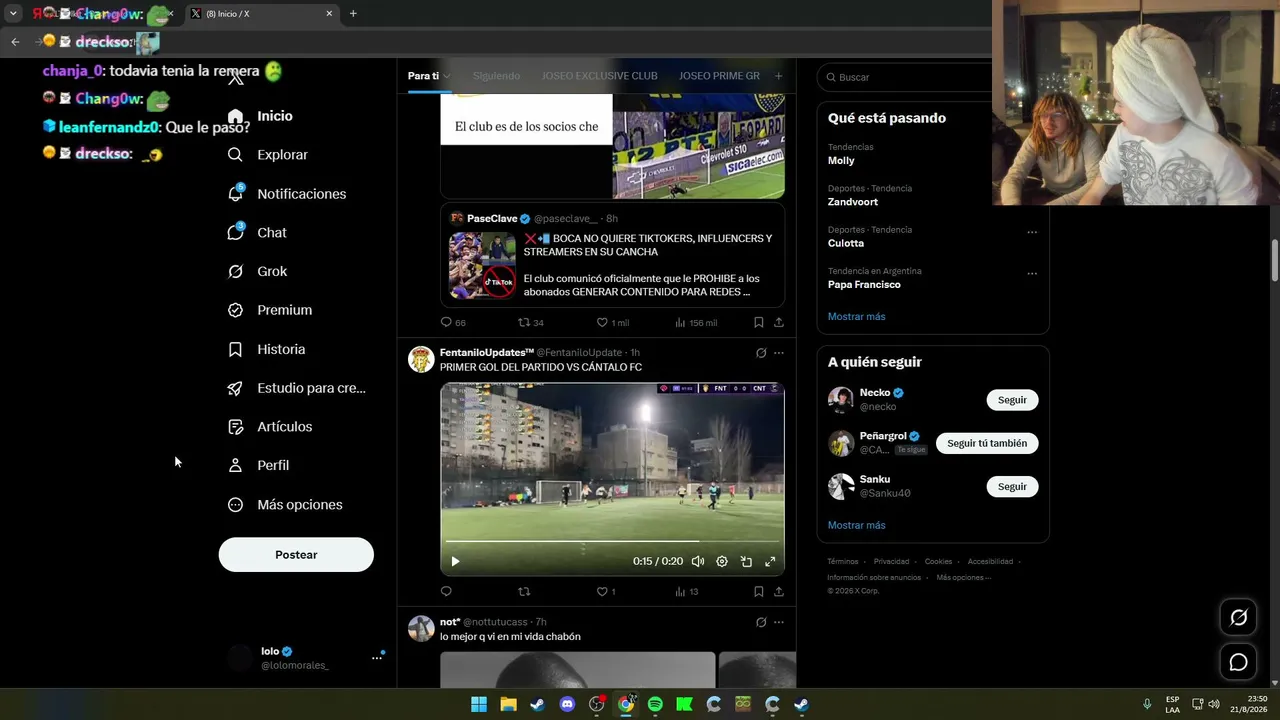Open the Windows Start menu
1280x720 pixels.
coord(479,704)
